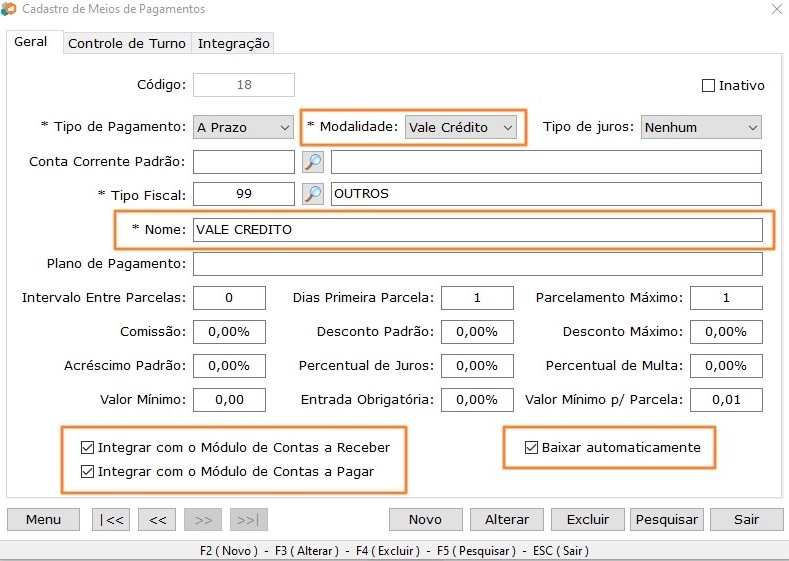Open the Tipo de juros dropdown
This screenshot has height=561, width=789.
(x=701, y=127)
